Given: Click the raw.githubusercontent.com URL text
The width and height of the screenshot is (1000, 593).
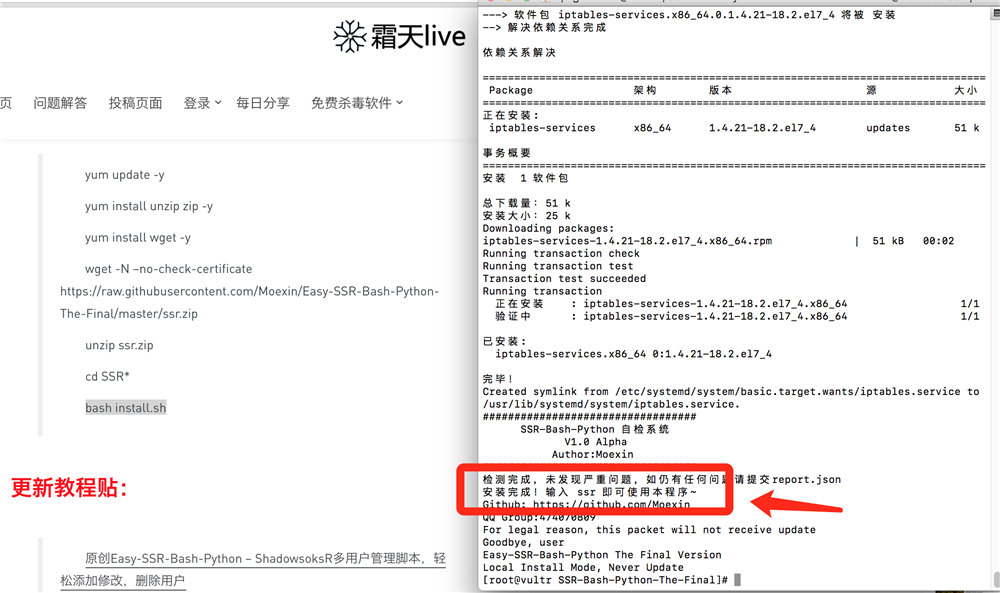Looking at the screenshot, I should pyautogui.click(x=249, y=302).
